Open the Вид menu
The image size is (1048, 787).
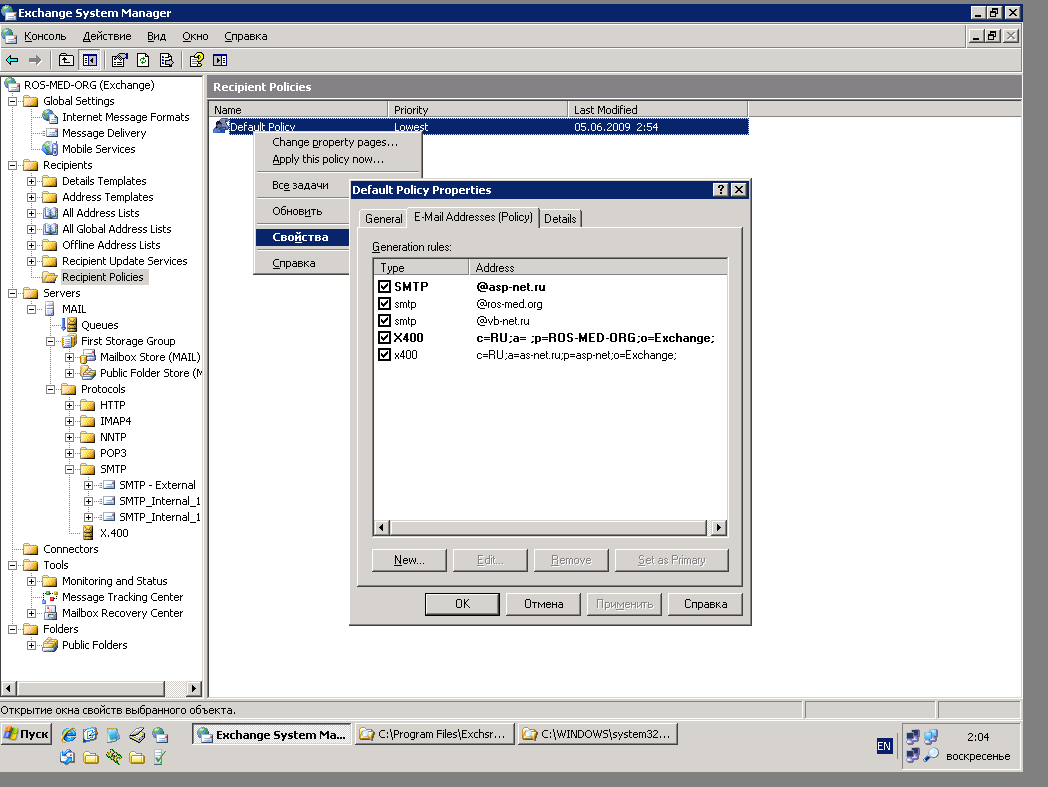click(156, 36)
